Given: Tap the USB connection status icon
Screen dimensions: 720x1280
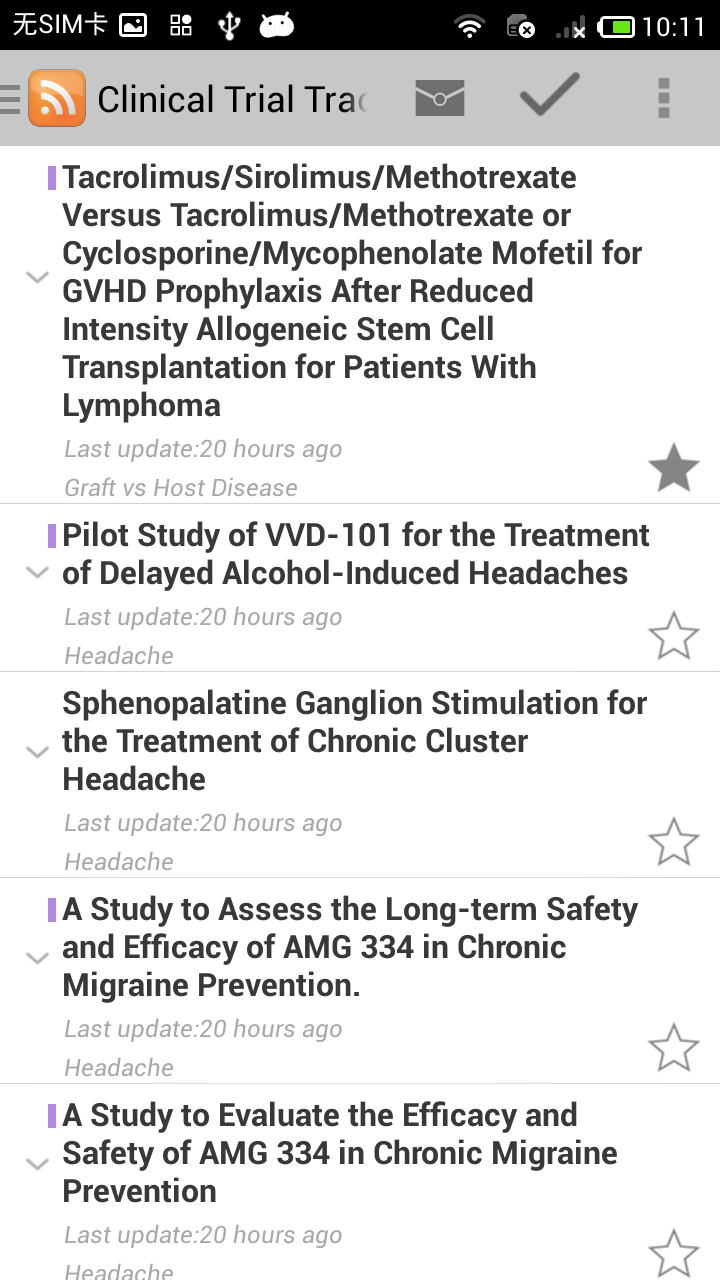Looking at the screenshot, I should [x=229, y=26].
